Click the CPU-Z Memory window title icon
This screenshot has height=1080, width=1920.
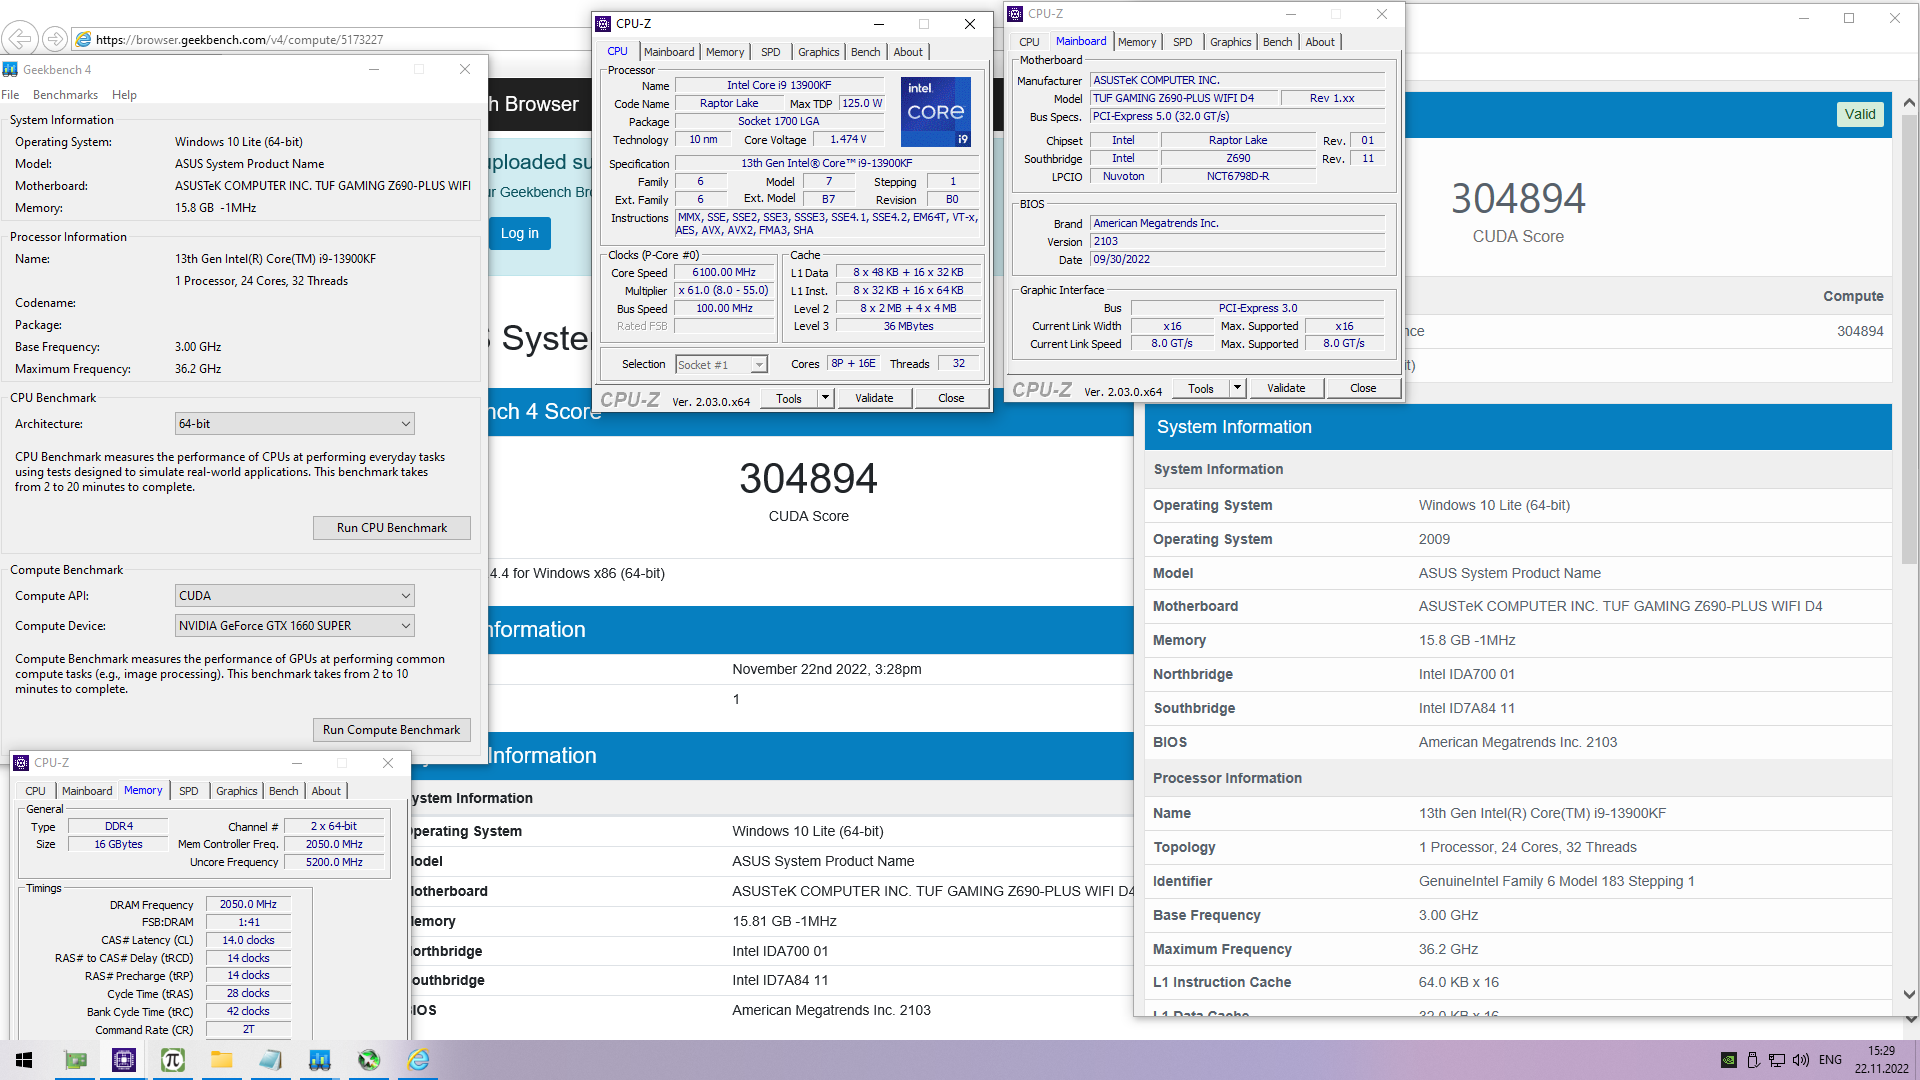(x=21, y=763)
